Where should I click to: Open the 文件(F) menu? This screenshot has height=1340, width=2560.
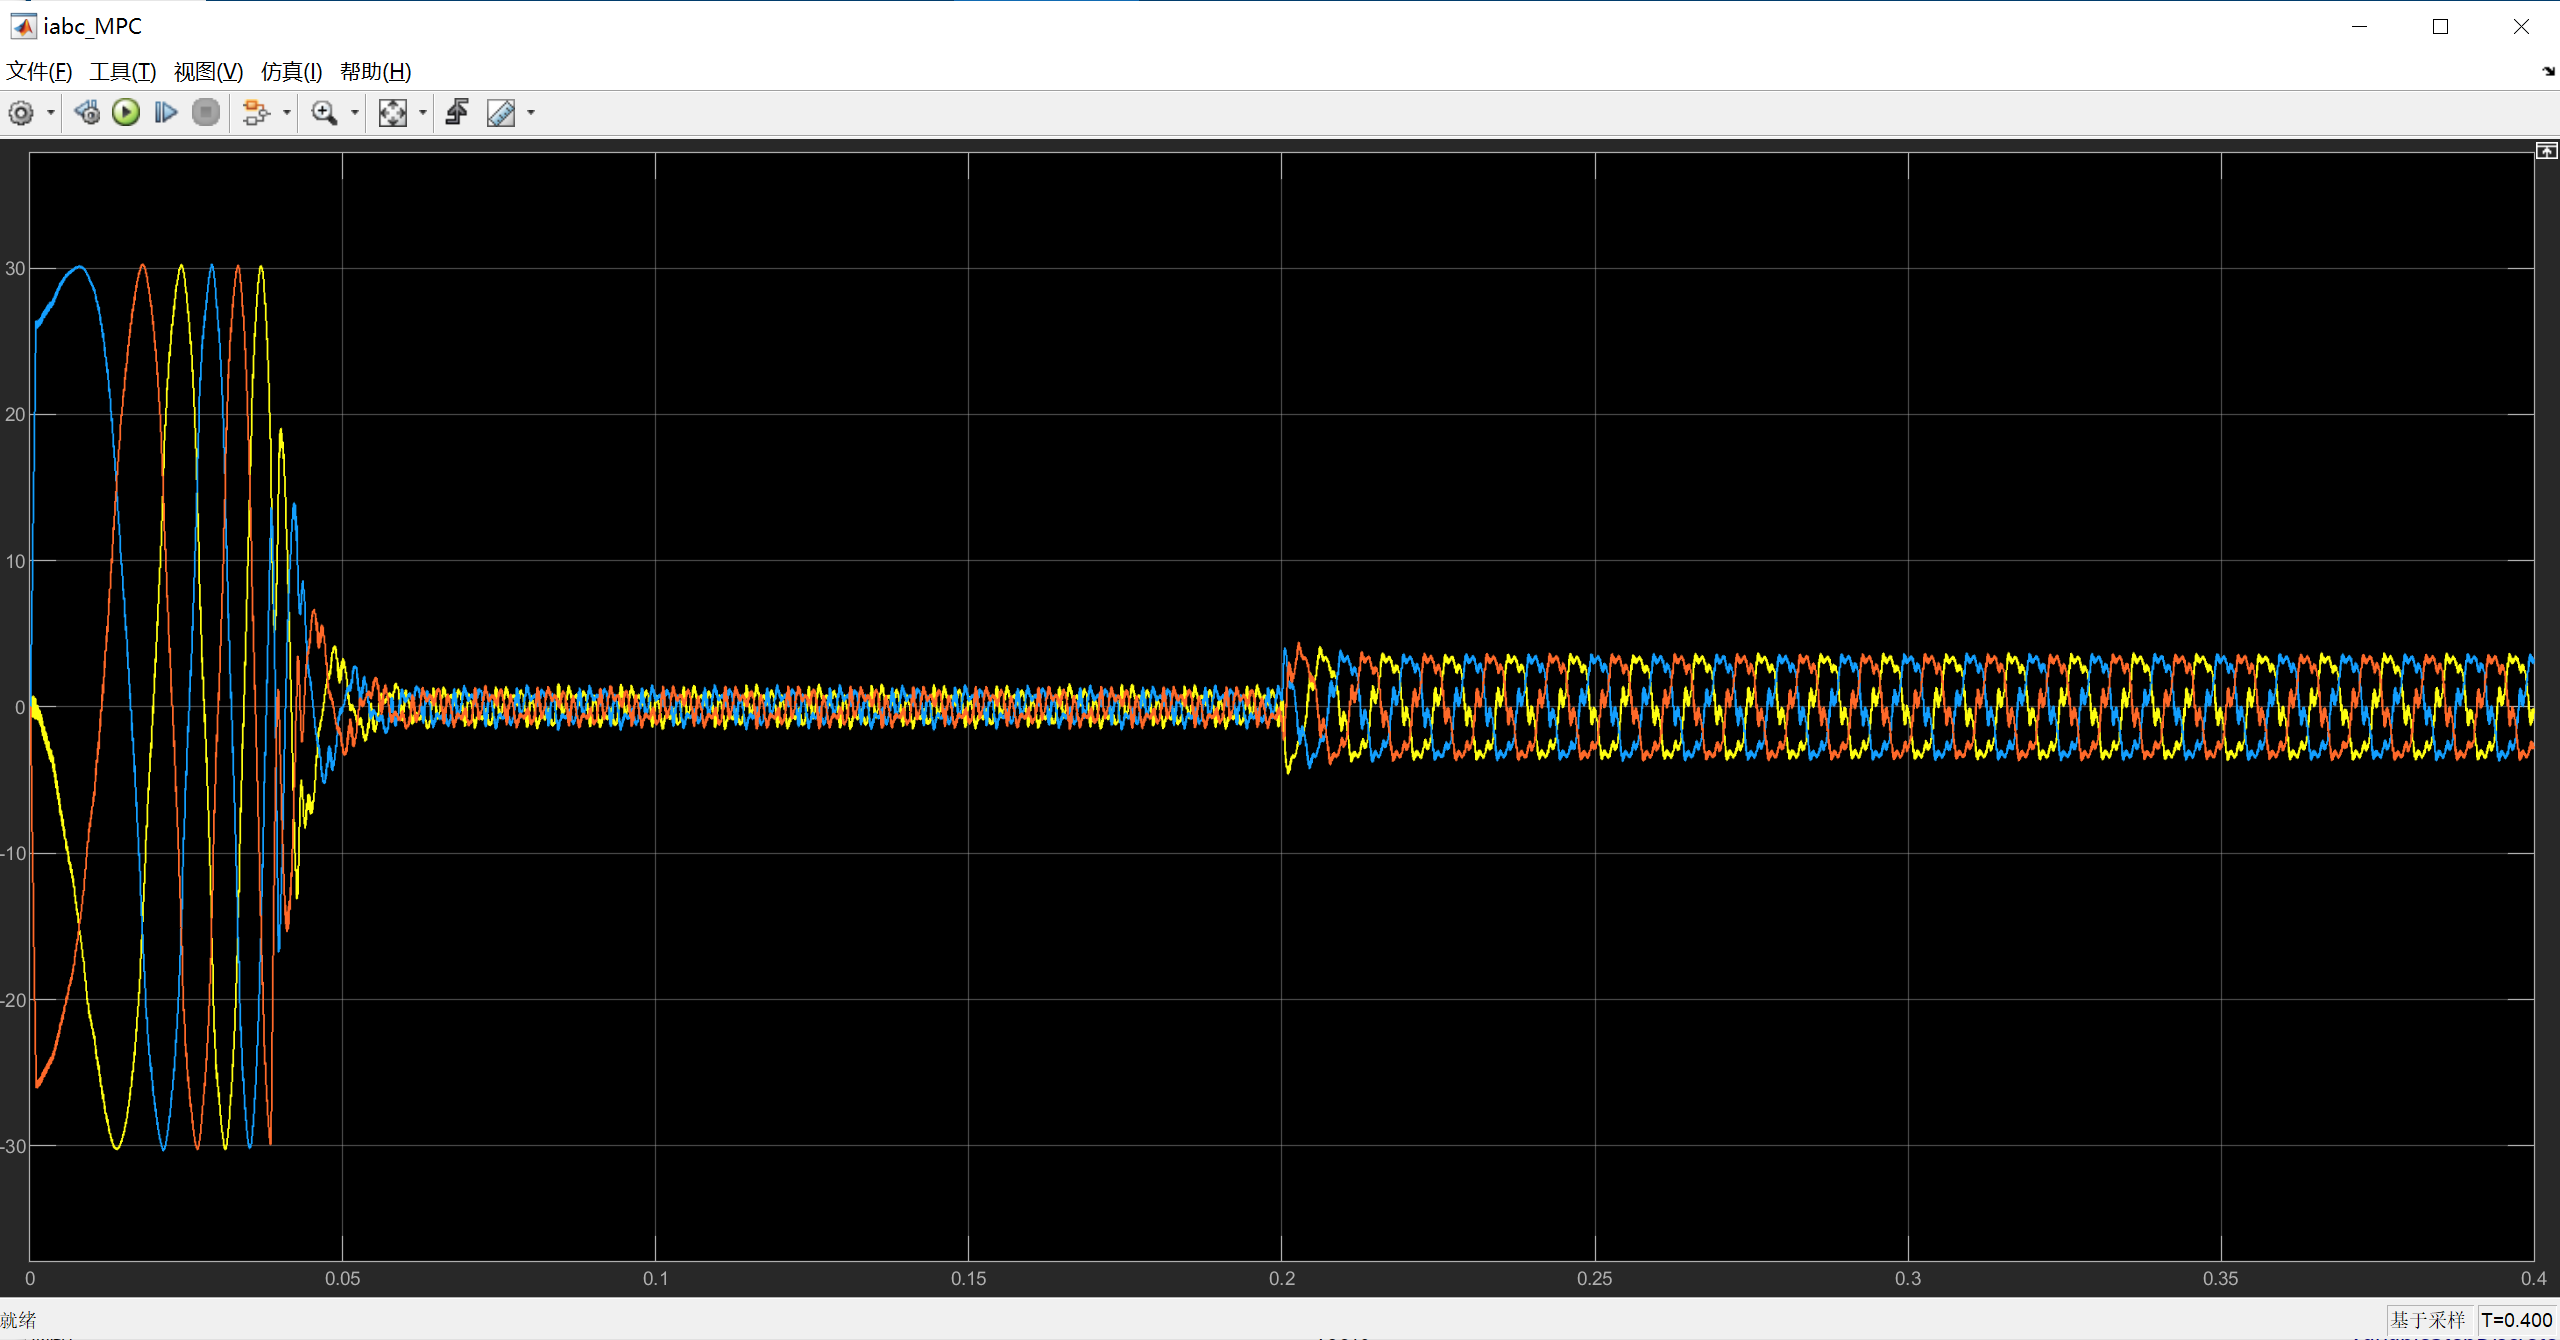pyautogui.click(x=39, y=72)
